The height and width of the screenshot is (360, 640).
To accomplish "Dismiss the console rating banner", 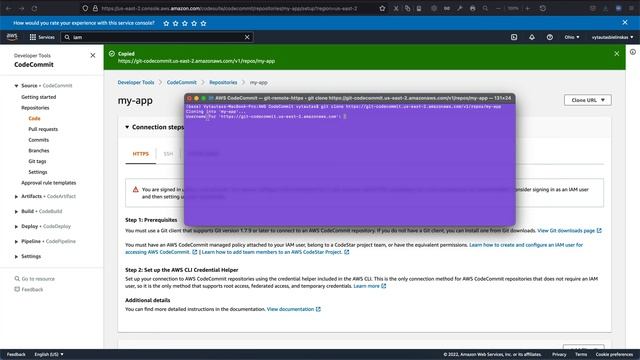I will [625, 22].
